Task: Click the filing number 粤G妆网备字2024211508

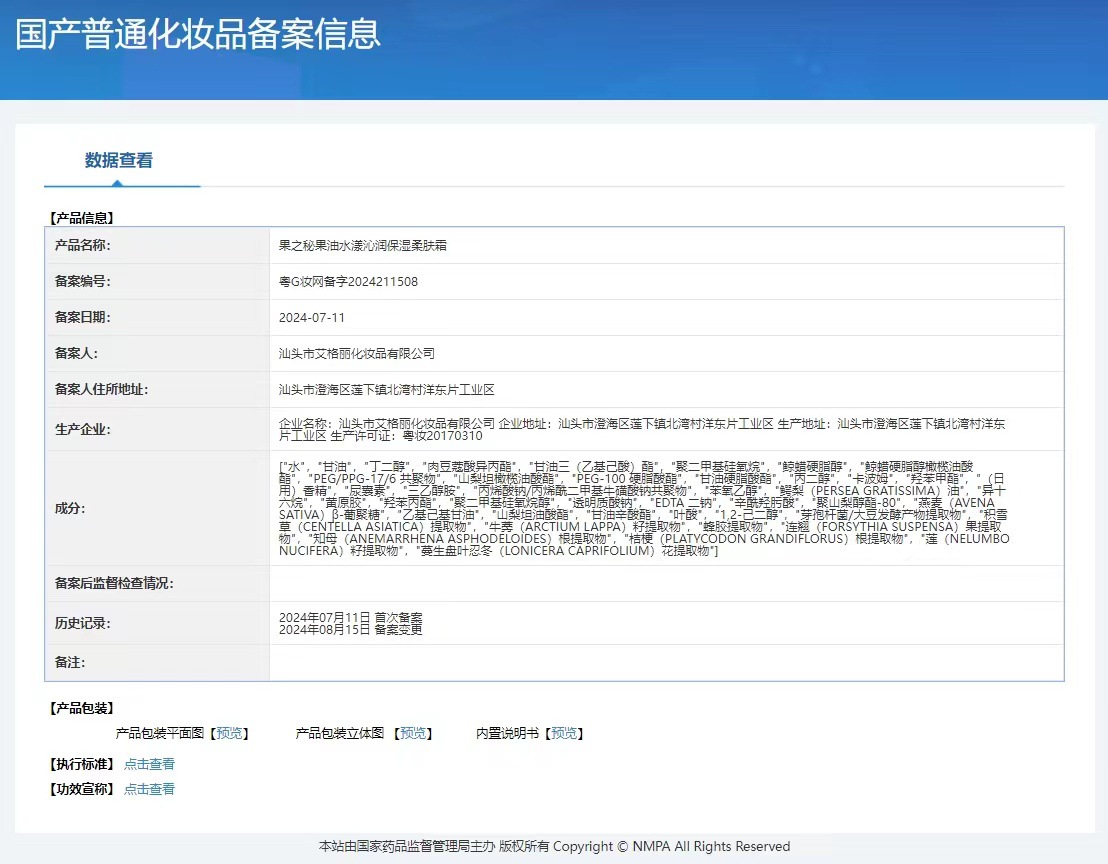Action: [348, 282]
